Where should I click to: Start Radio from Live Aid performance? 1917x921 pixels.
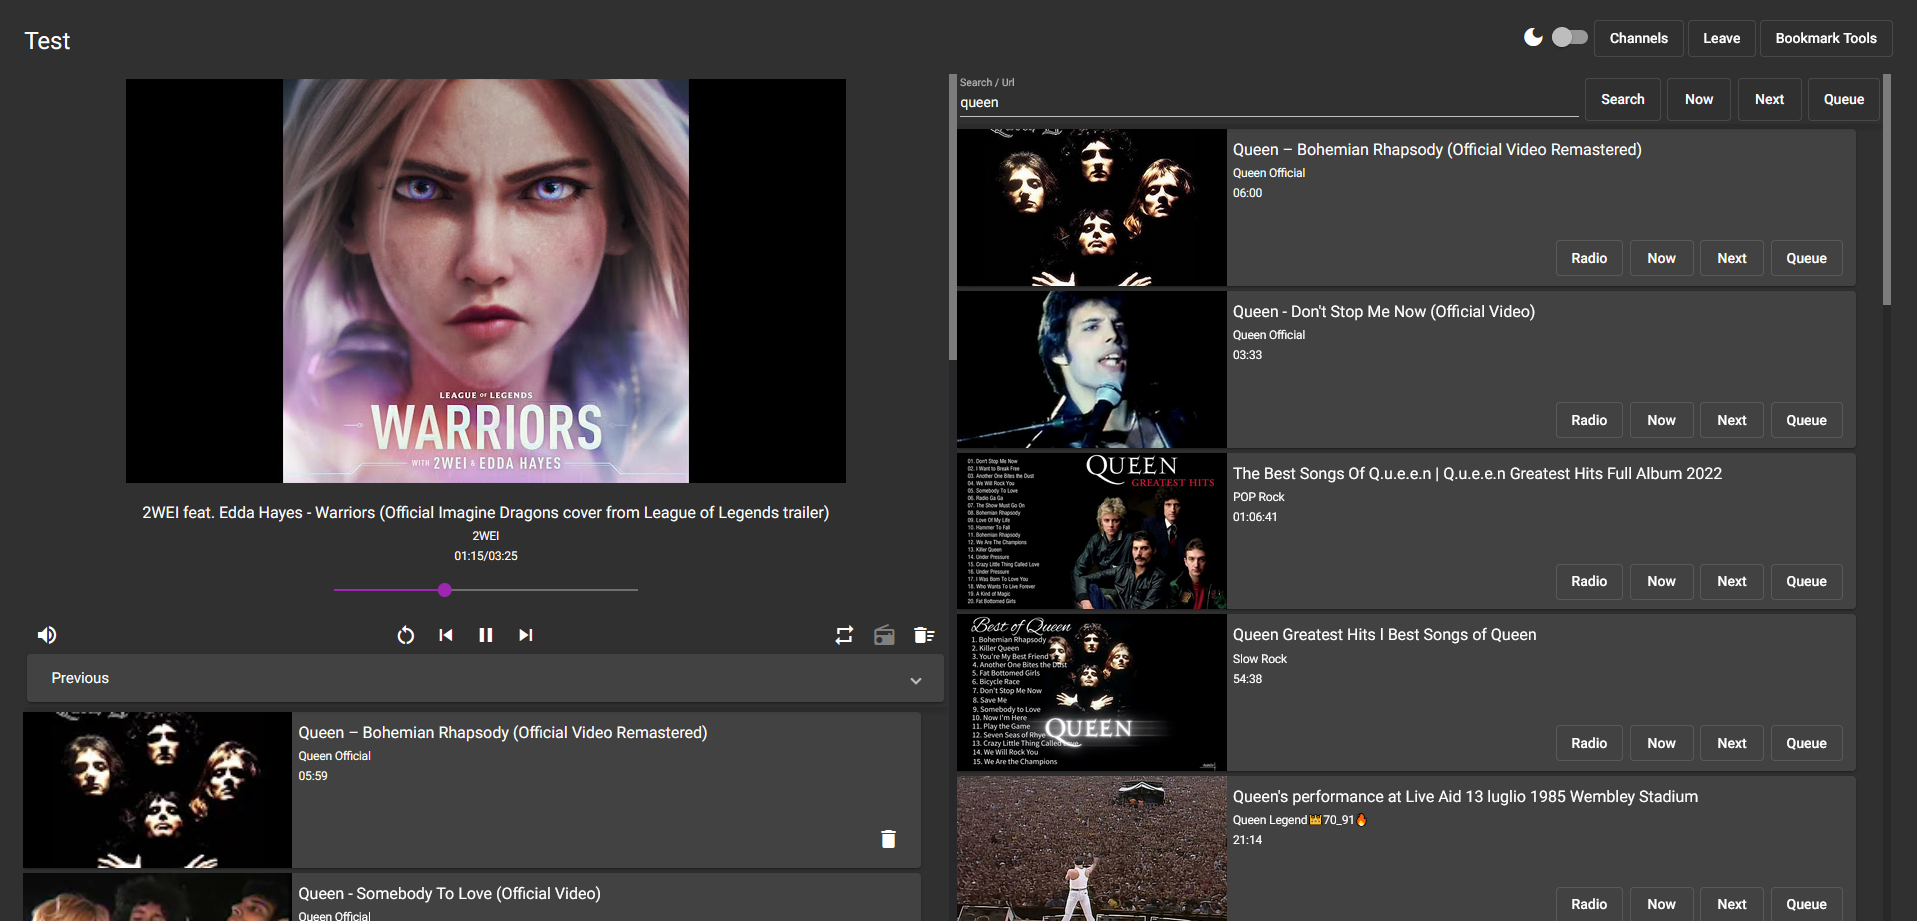click(1589, 904)
